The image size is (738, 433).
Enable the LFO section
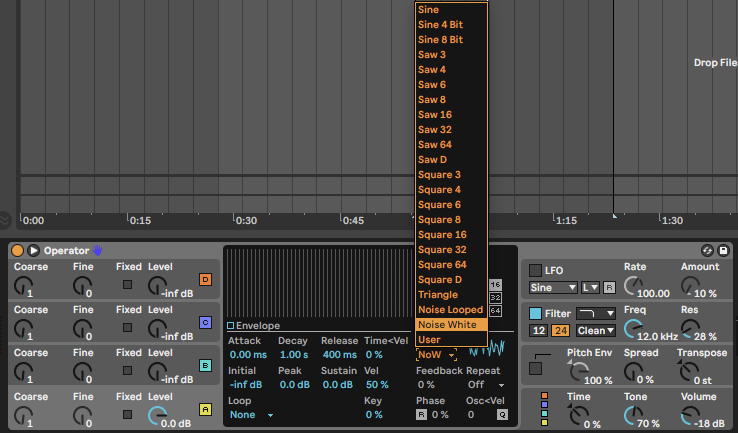[535, 270]
